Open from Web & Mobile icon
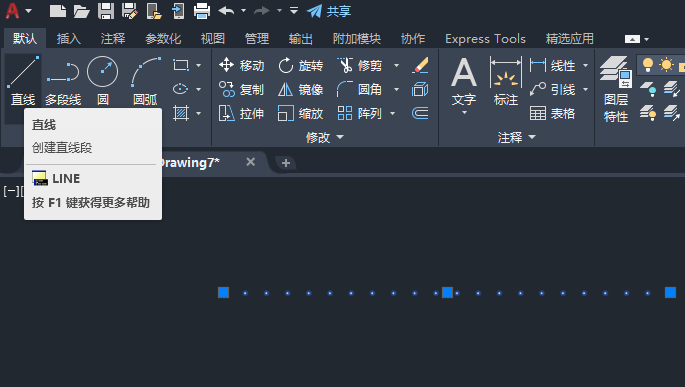 pyautogui.click(x=154, y=11)
